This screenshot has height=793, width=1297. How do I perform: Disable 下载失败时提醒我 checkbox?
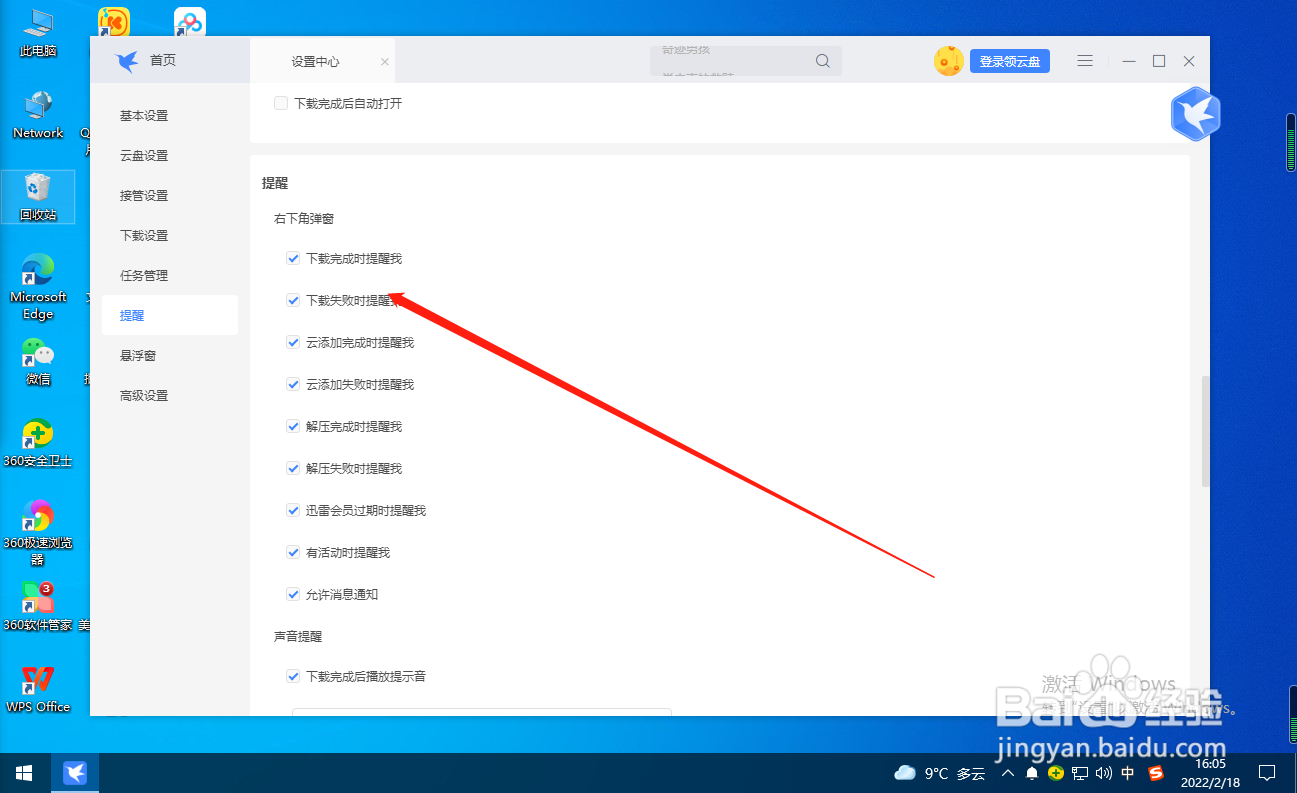[x=292, y=300]
